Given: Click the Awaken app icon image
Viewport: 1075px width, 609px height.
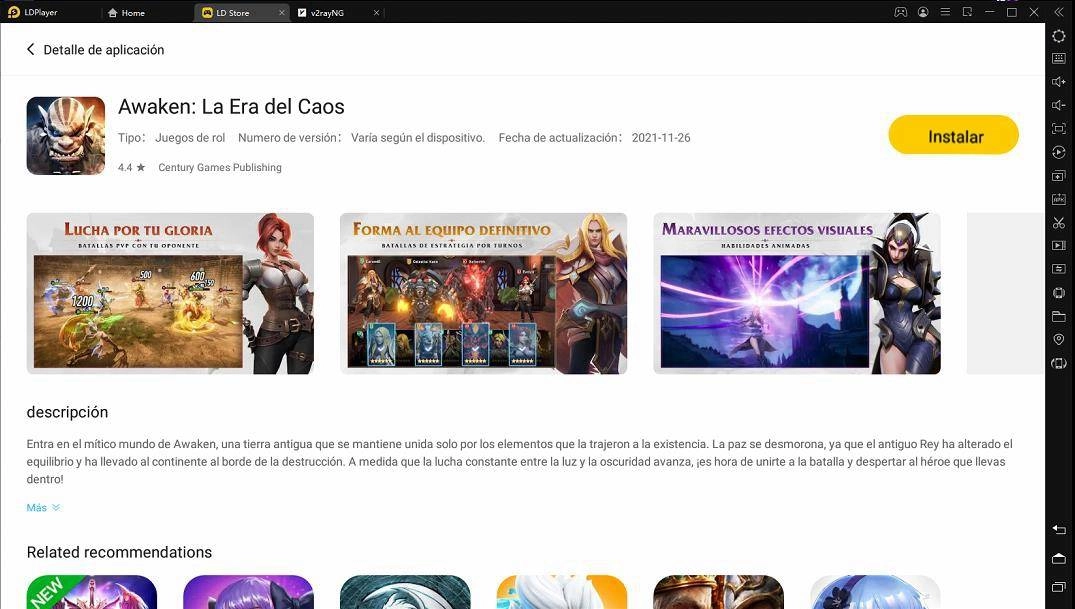Looking at the screenshot, I should click(x=66, y=136).
